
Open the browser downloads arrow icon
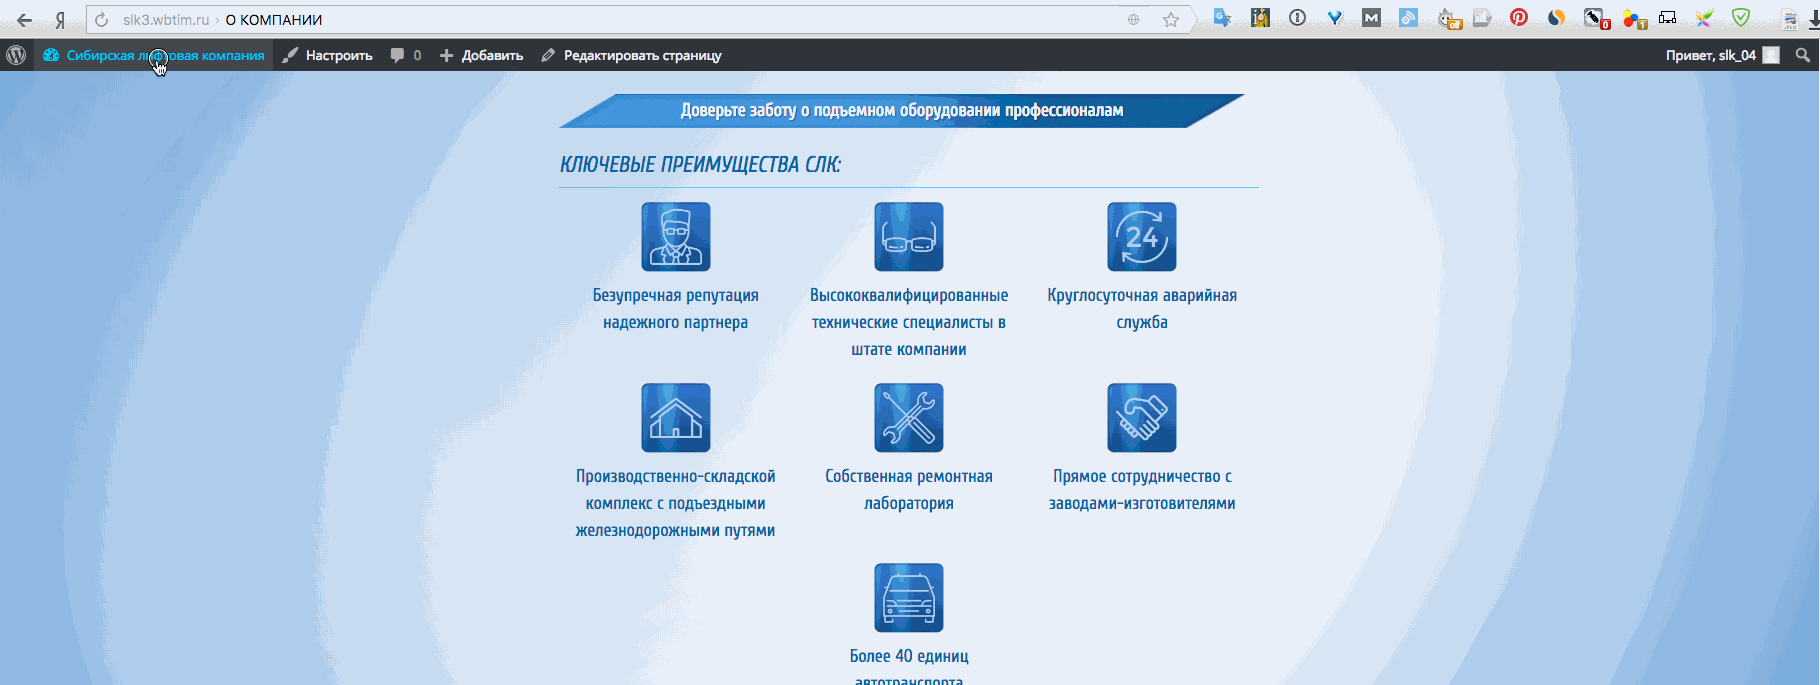tap(1814, 20)
